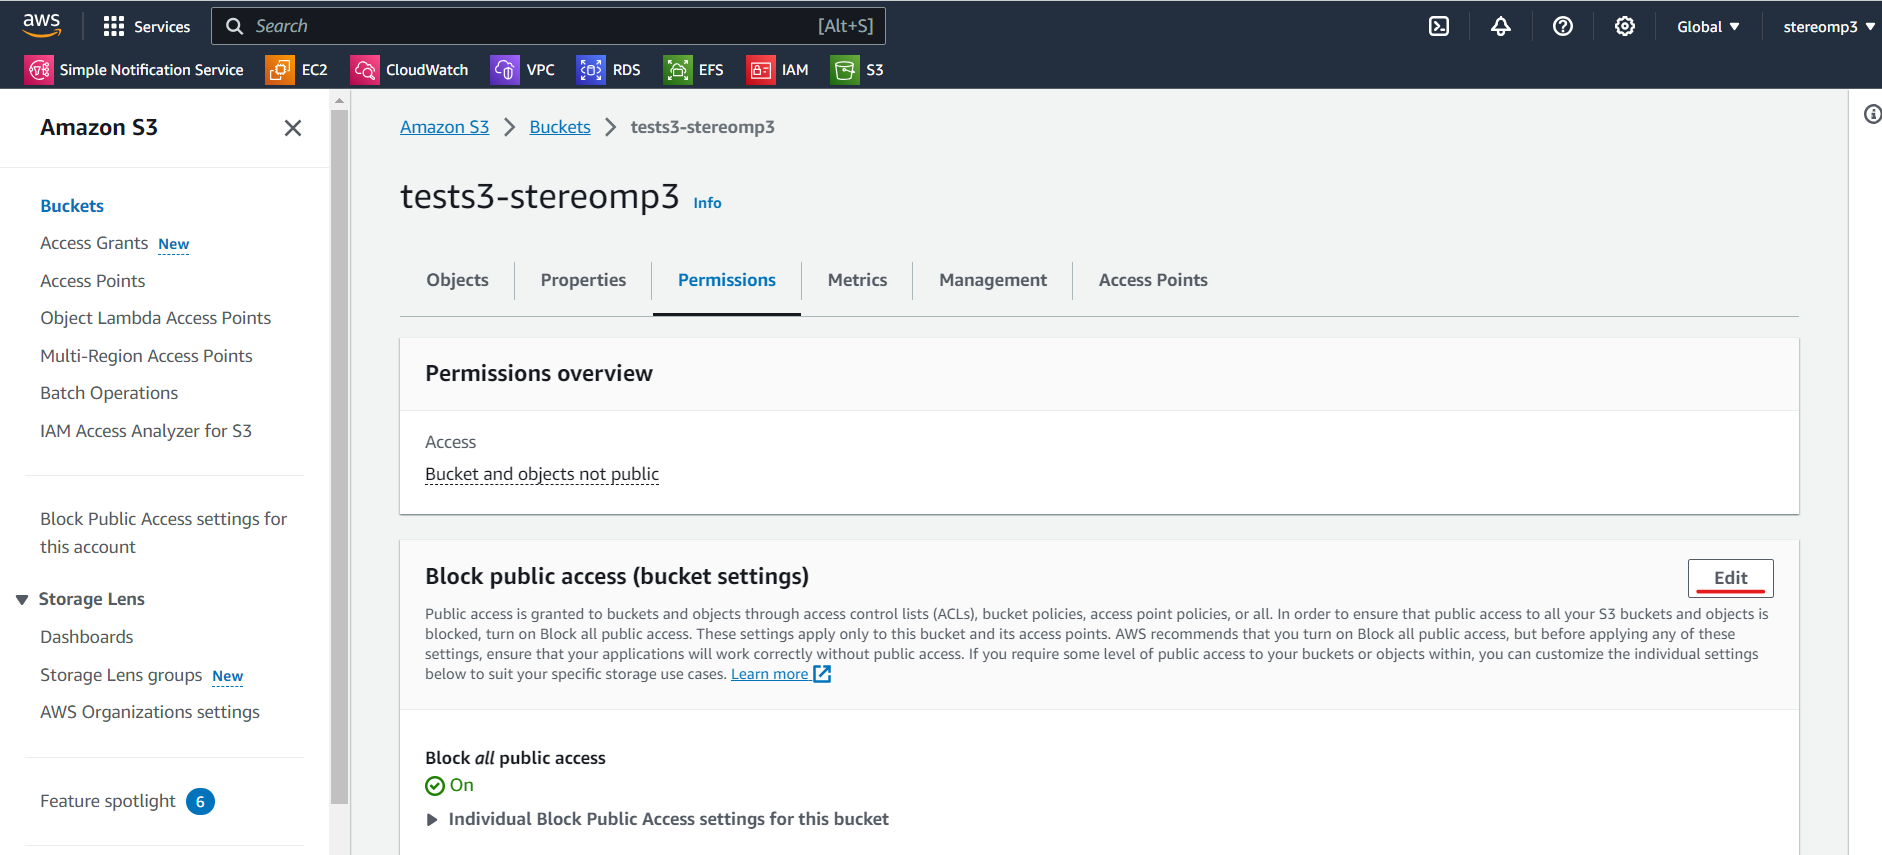Viewport: 1882px width, 855px height.
Task: Open the Management tab
Action: point(993,281)
